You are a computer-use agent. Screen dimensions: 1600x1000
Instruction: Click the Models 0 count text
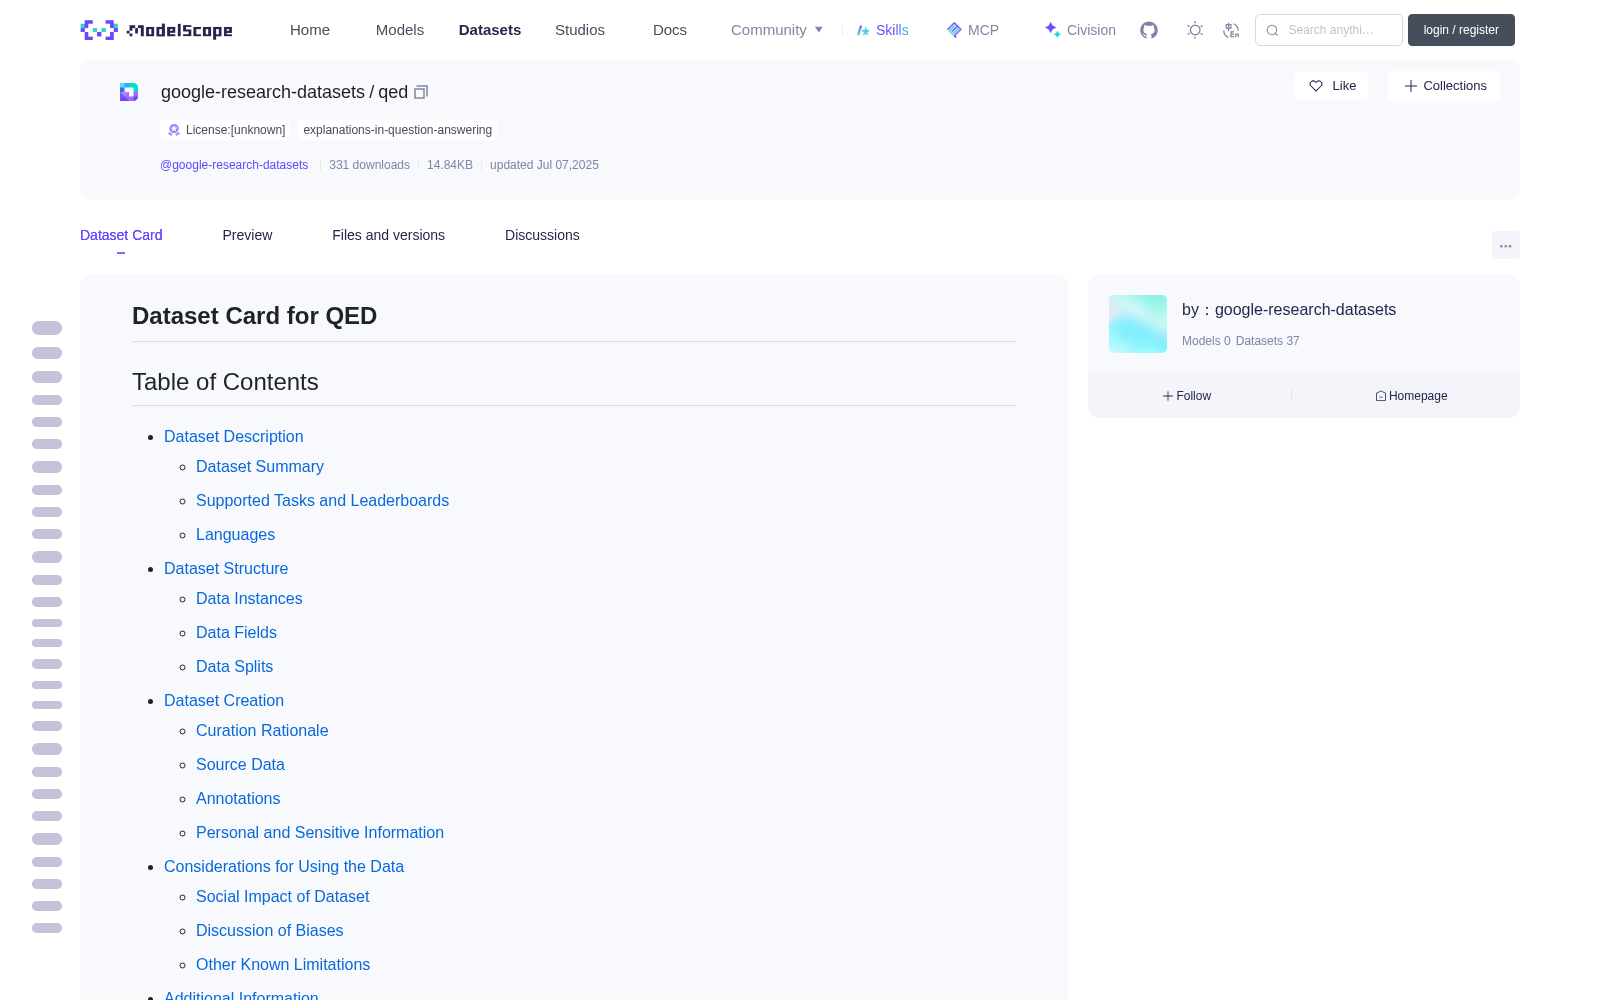pos(1206,341)
